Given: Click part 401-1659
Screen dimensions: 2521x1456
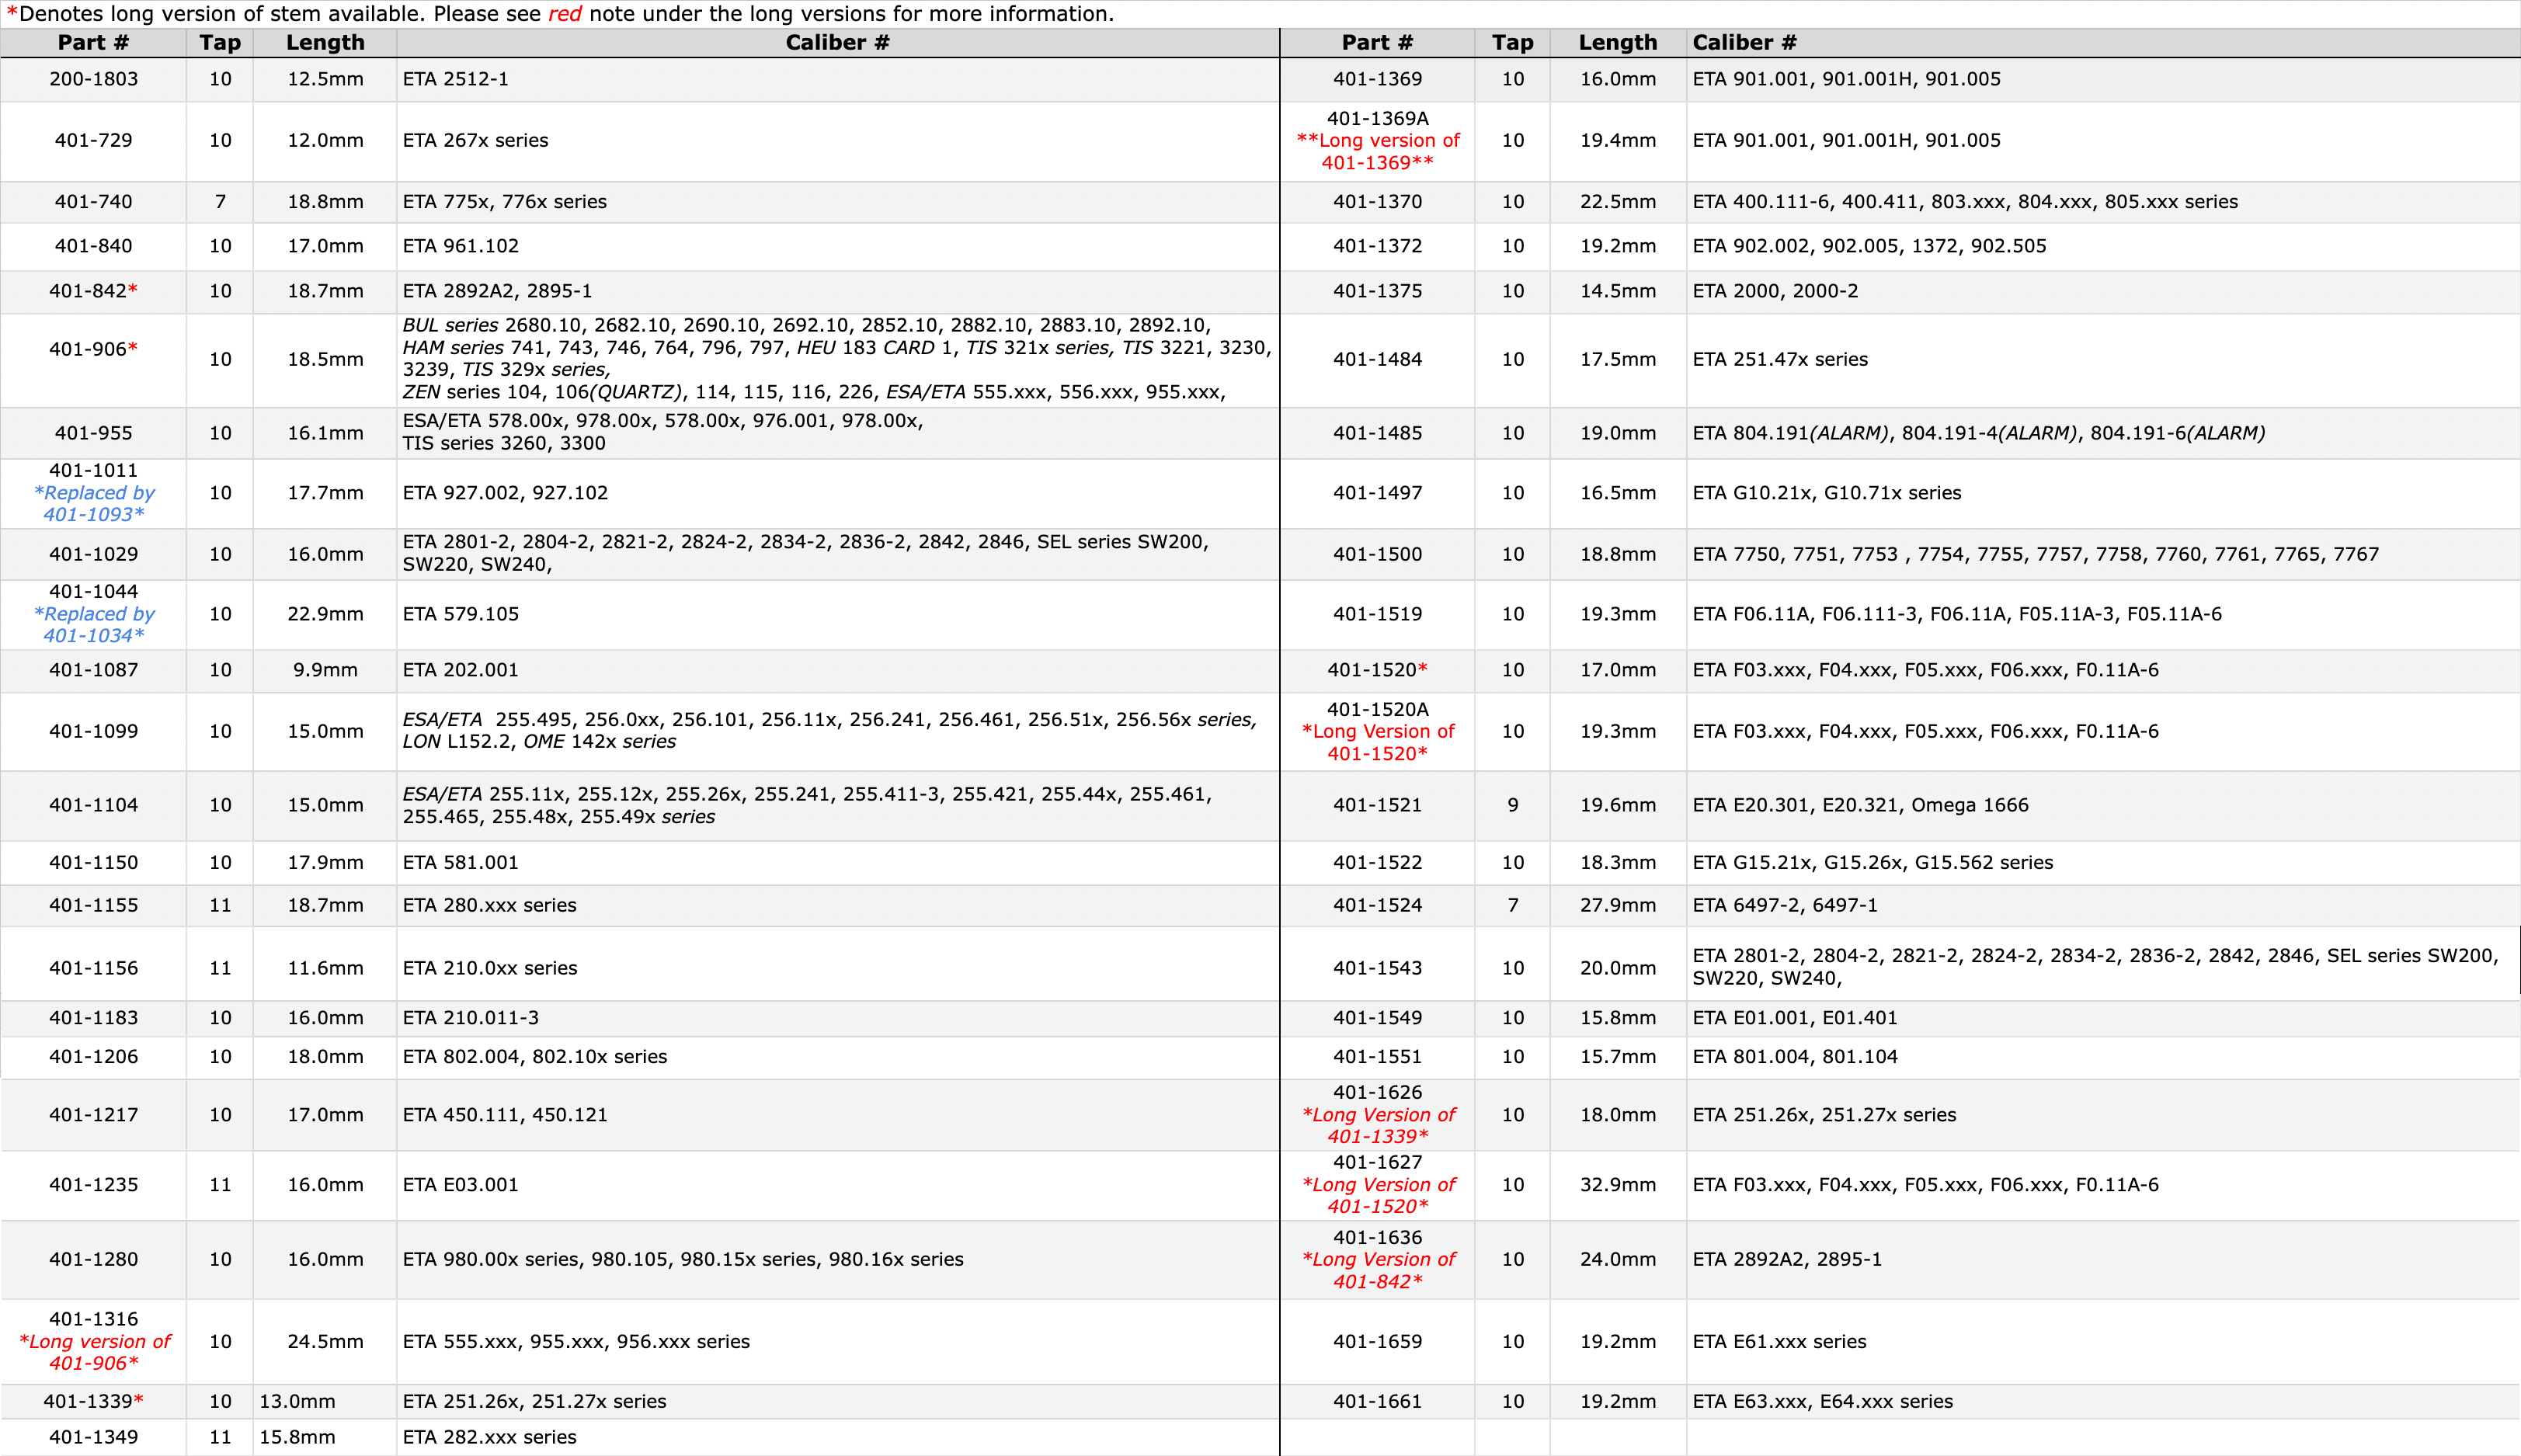Looking at the screenshot, I should pos(1377,1342).
